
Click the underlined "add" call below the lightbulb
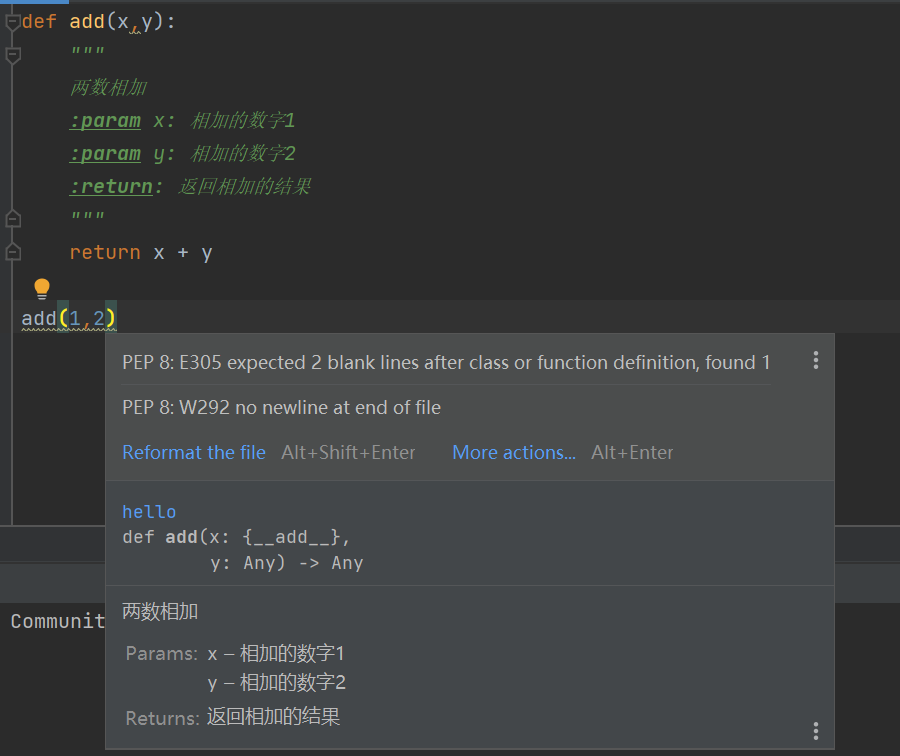click(39, 319)
